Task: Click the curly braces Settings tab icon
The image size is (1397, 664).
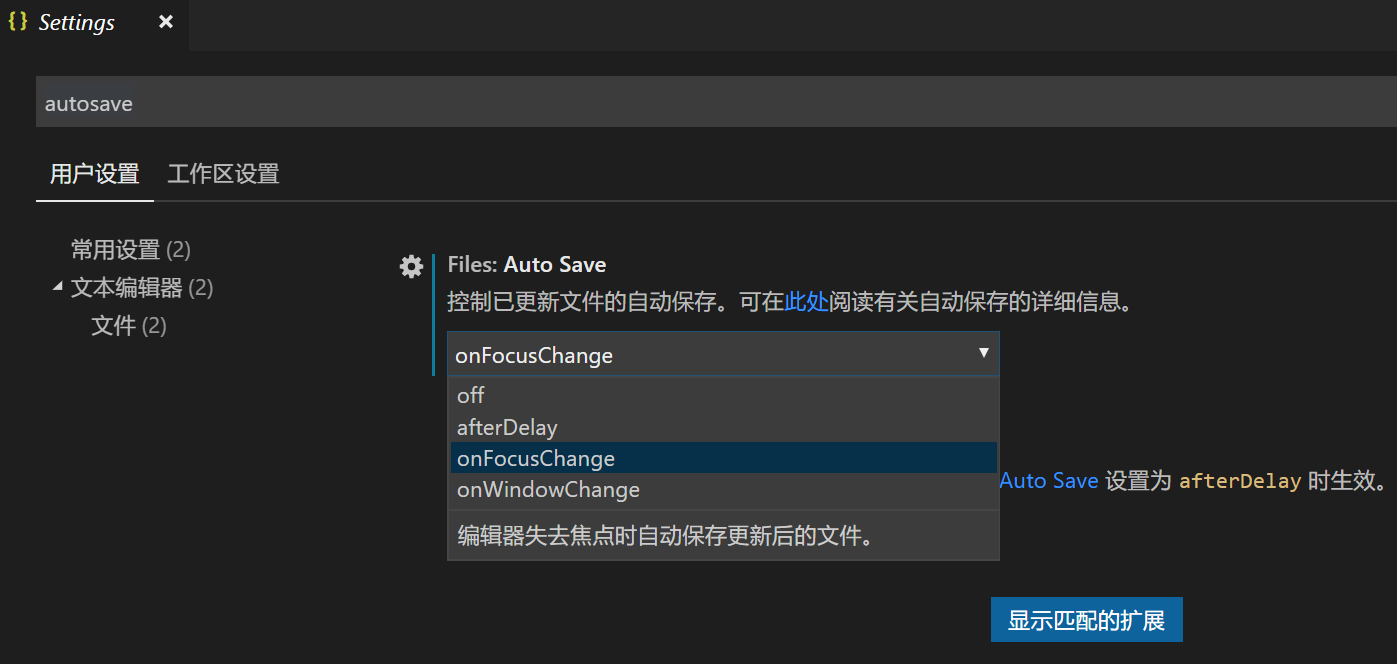Action: pyautogui.click(x=17, y=21)
